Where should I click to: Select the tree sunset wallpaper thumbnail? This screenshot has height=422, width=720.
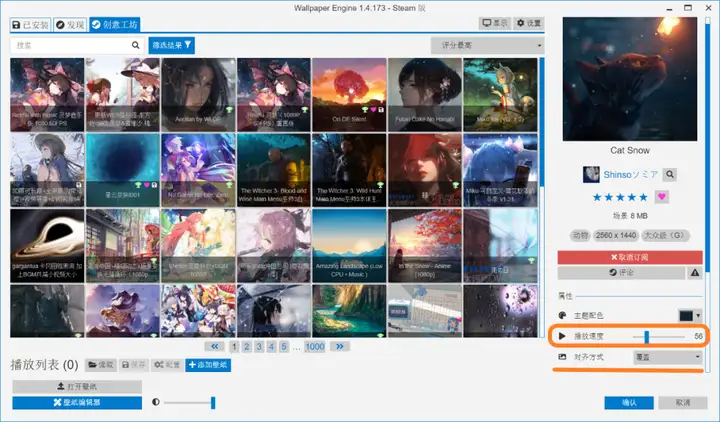point(349,95)
